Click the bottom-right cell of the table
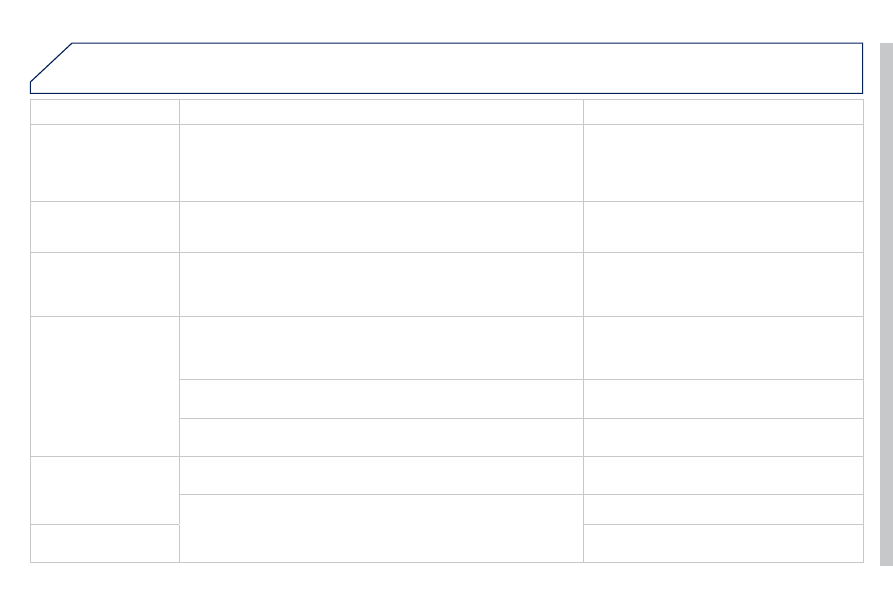This screenshot has height=595, width=893. click(x=723, y=543)
